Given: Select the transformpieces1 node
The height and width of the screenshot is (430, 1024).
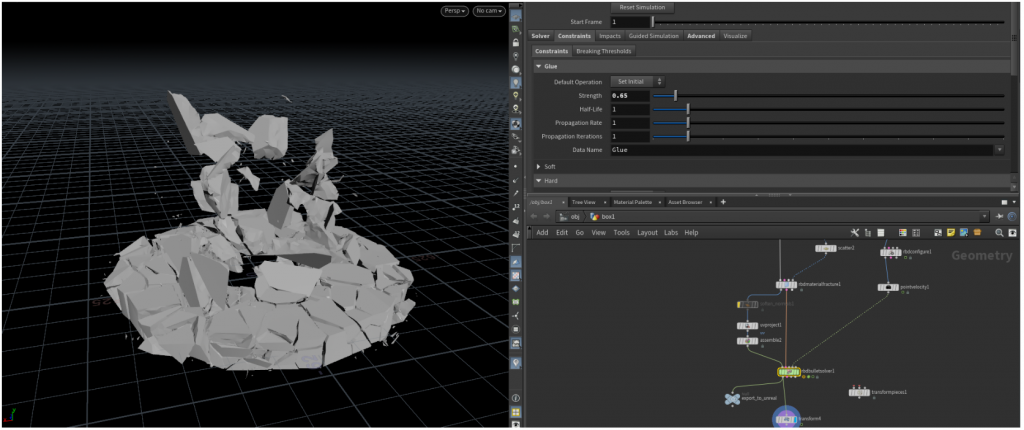Looking at the screenshot, I should click(859, 393).
